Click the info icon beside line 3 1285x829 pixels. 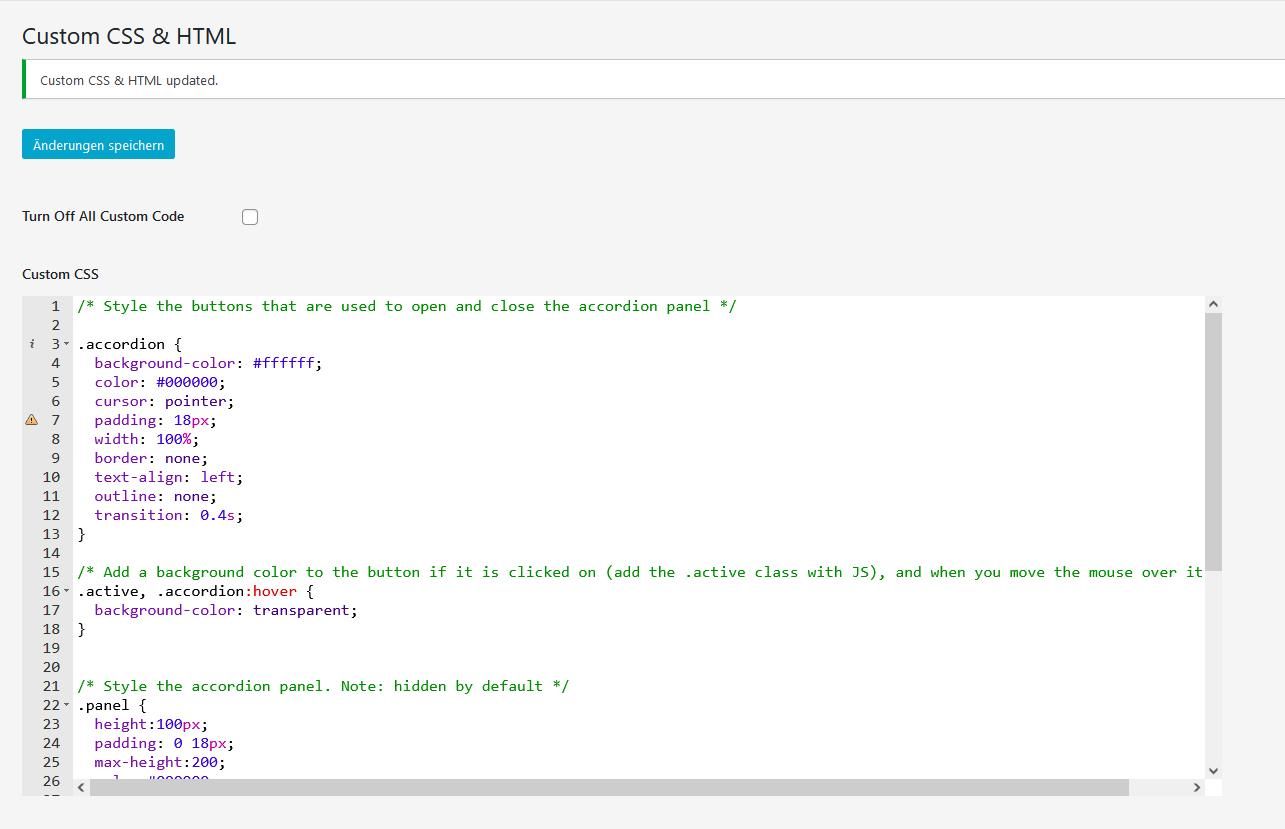32,344
